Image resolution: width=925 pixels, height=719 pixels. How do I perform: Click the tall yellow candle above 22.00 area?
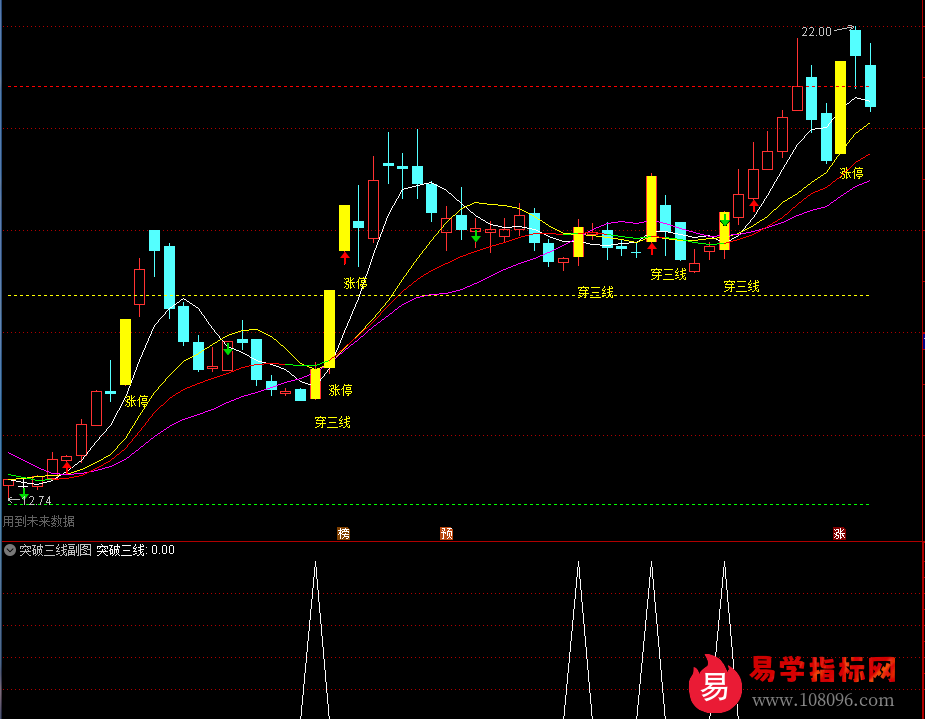click(x=841, y=107)
